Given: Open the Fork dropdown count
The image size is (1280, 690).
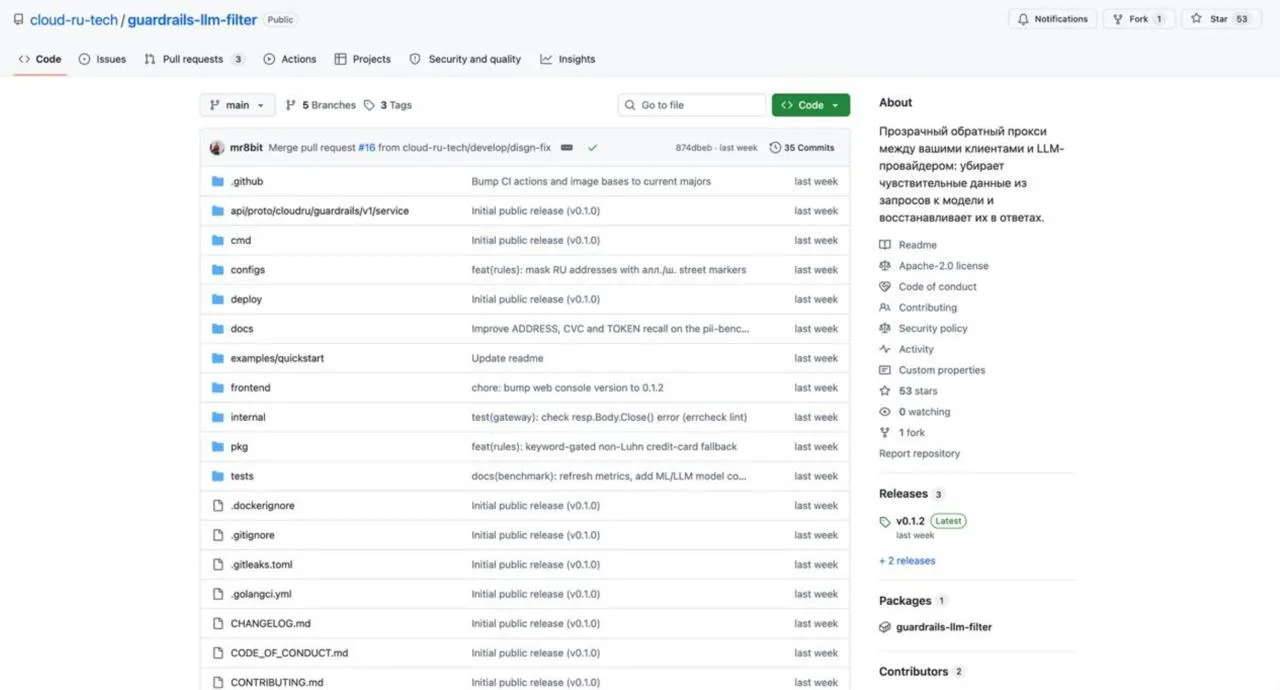Looking at the screenshot, I should (x=1159, y=19).
